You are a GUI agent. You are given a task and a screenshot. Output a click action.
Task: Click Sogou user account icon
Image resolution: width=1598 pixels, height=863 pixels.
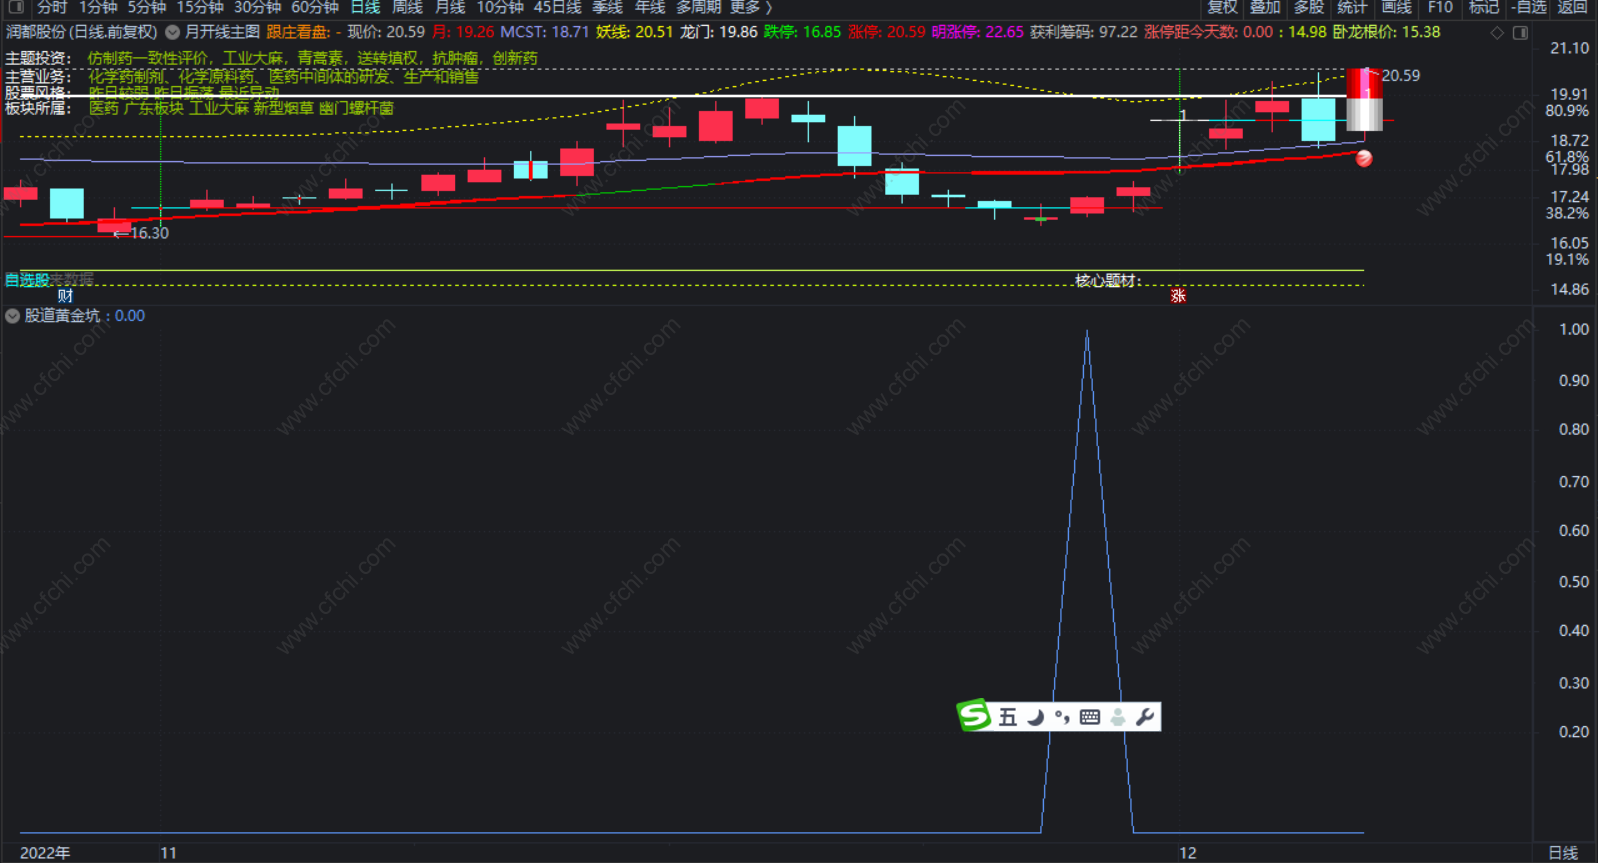point(1118,717)
